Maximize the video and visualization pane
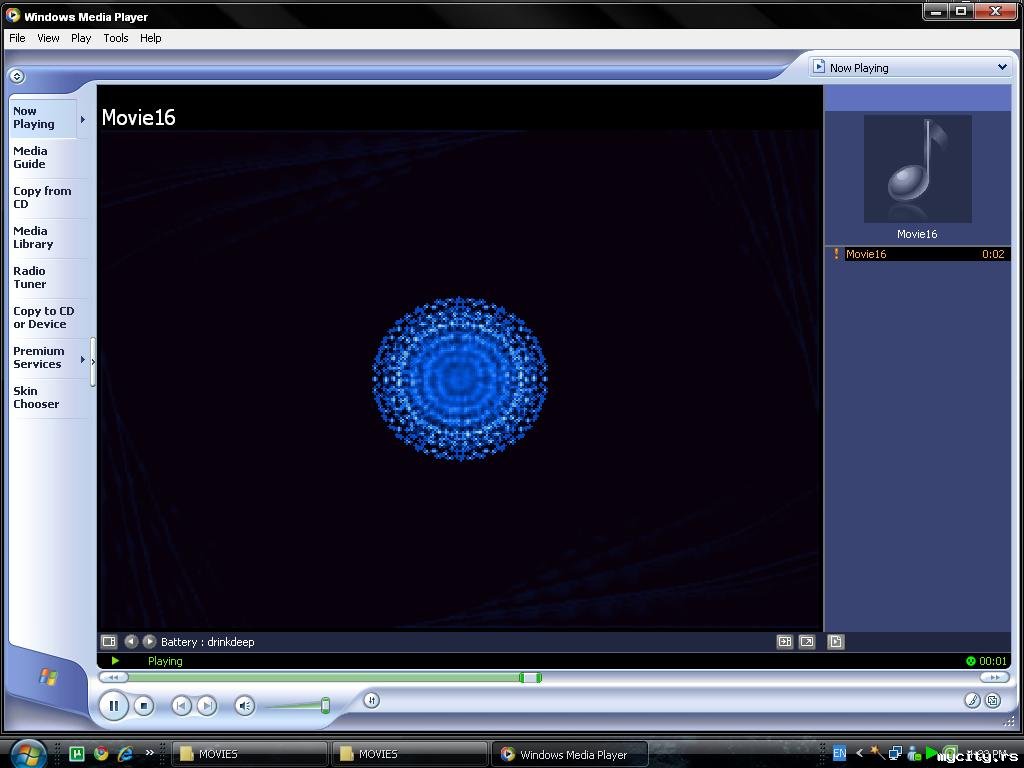 point(784,641)
